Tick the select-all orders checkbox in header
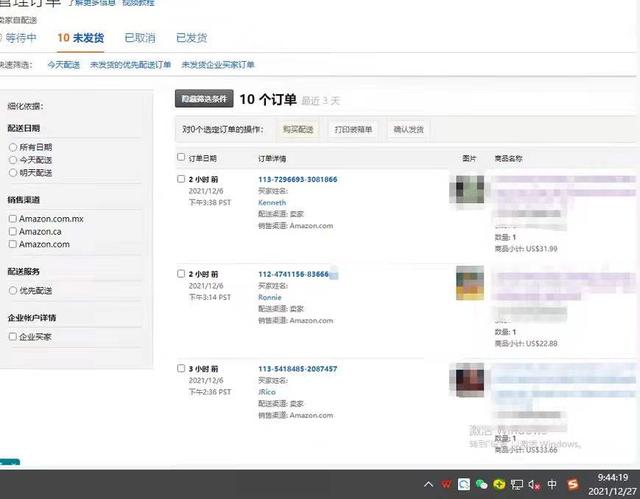The width and height of the screenshot is (640, 499). 181,157
